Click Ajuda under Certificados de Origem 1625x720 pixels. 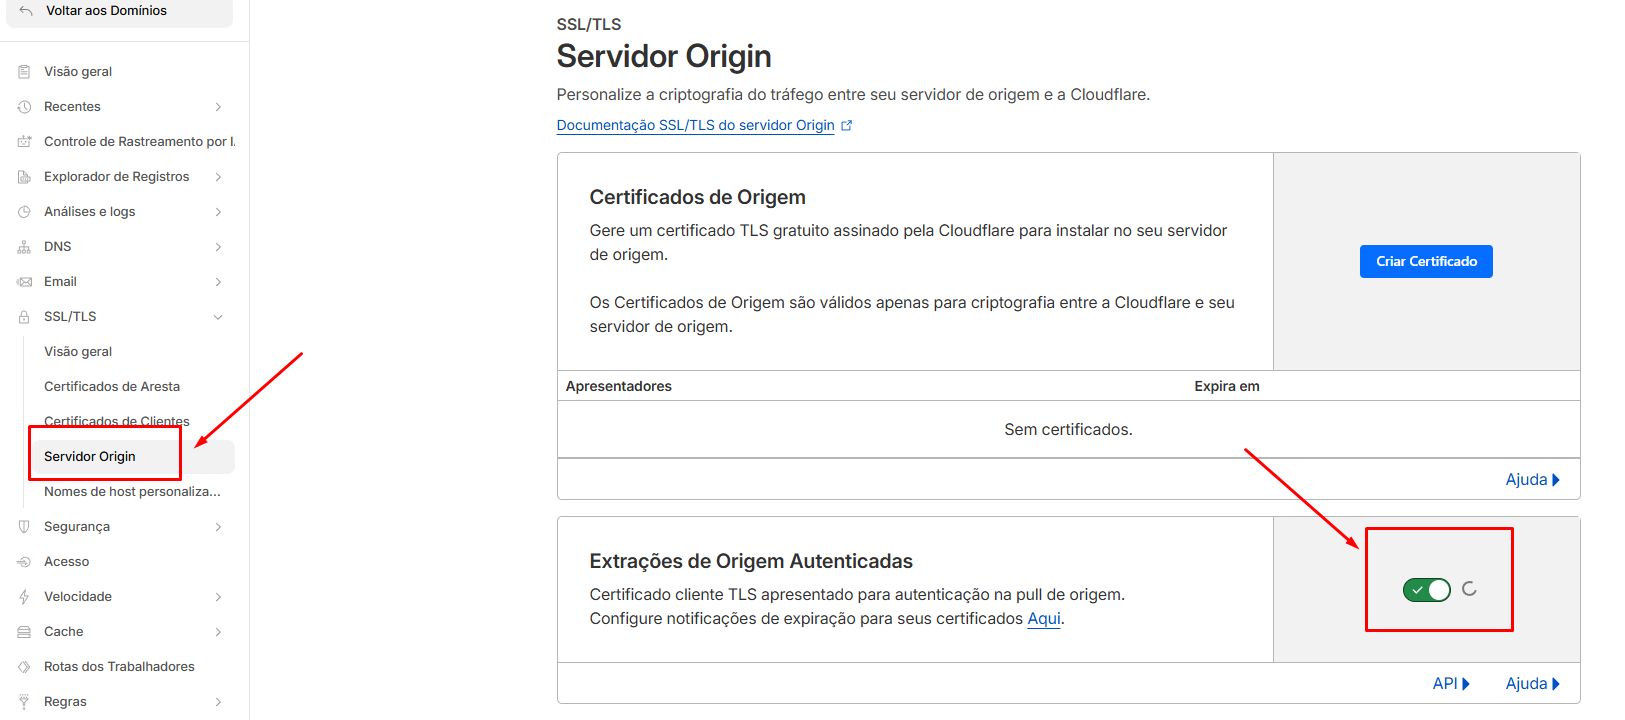1533,480
